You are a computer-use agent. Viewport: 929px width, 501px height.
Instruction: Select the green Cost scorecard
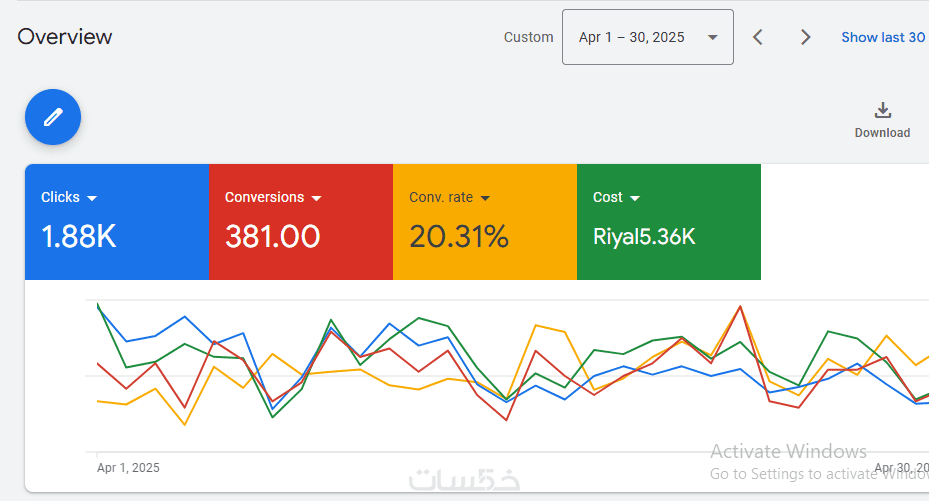pos(669,221)
